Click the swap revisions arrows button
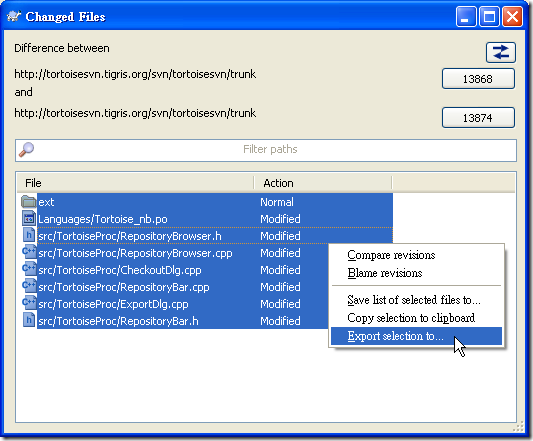The width and height of the screenshot is (533, 441). pyautogui.click(x=500, y=52)
